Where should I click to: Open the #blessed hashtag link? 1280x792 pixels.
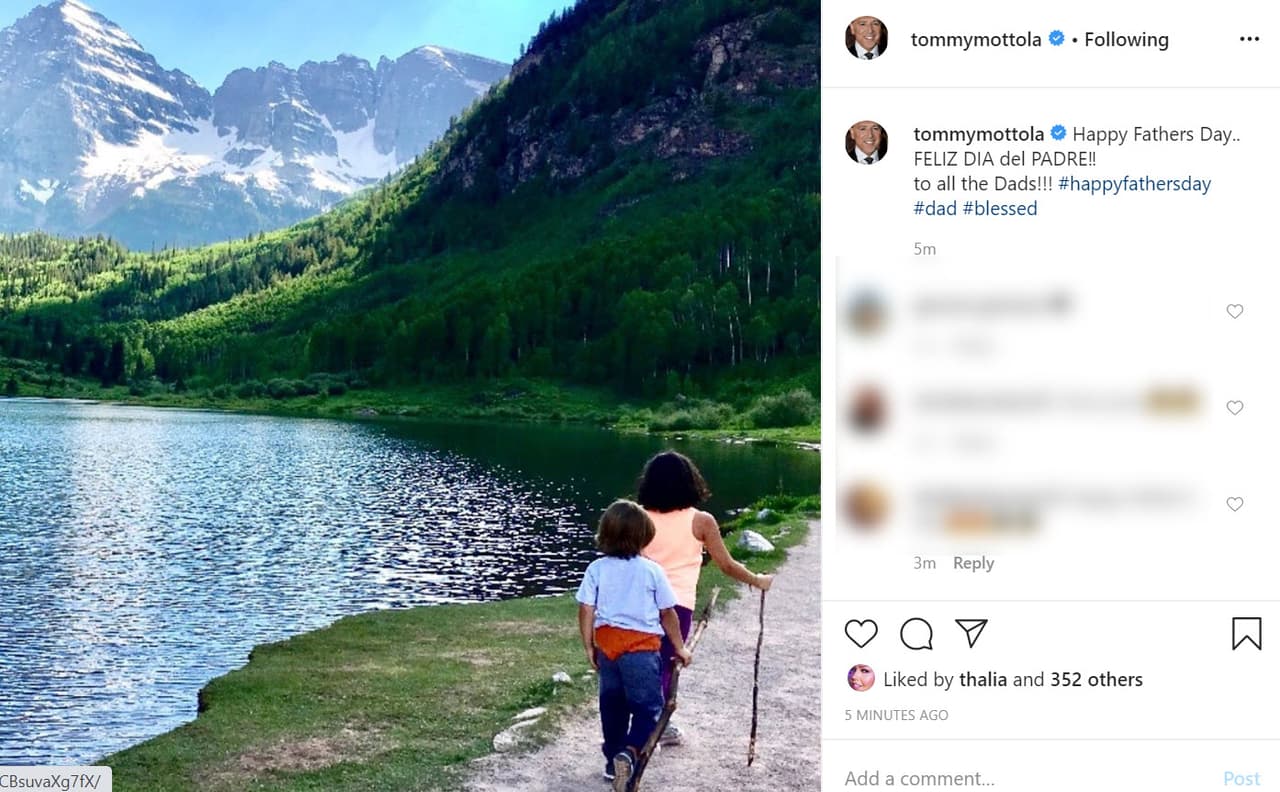pyautogui.click(x=999, y=209)
